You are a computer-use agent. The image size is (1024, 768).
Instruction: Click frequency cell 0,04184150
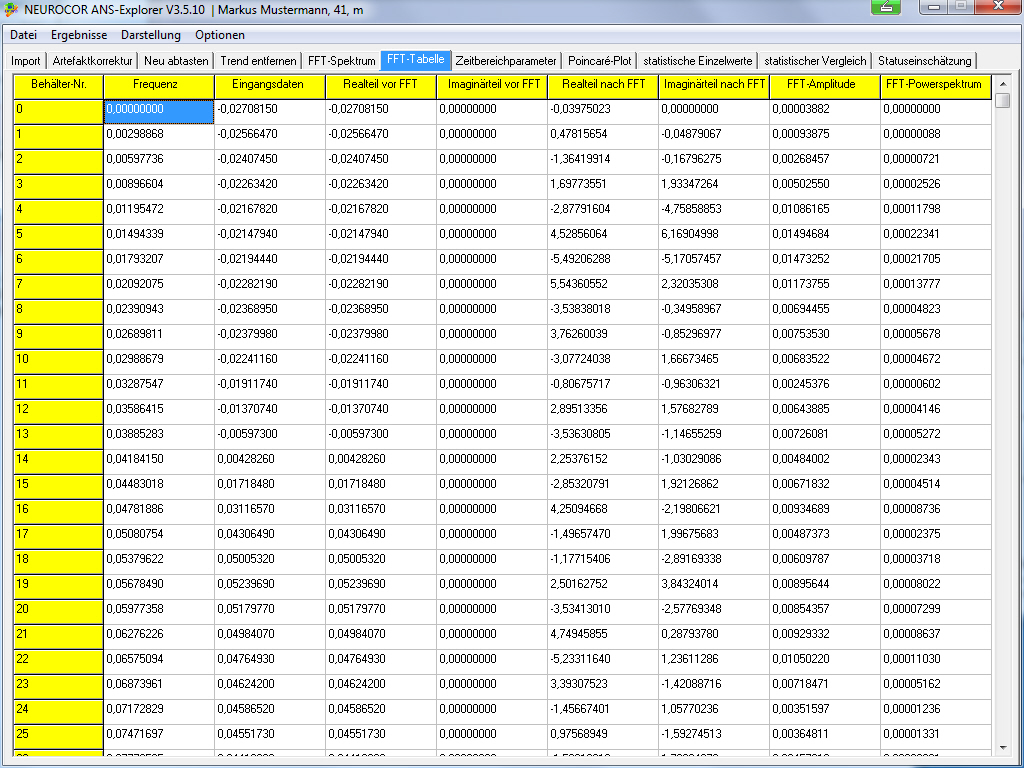click(x=159, y=462)
